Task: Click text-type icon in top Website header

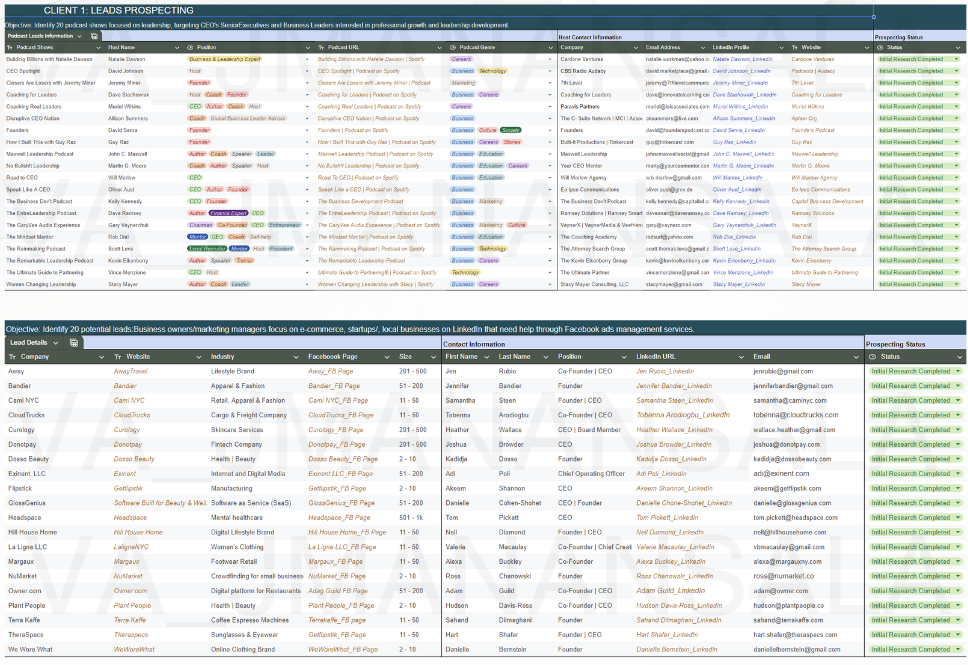Action: (795, 48)
